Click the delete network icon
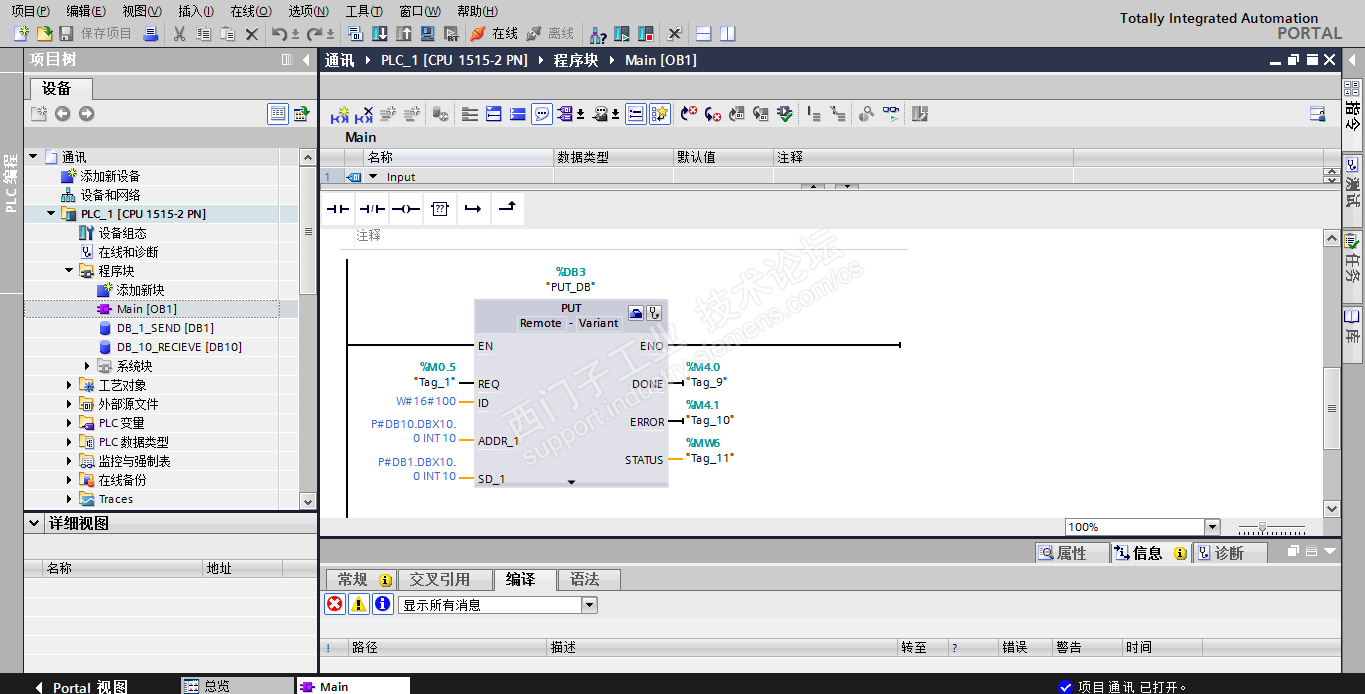Viewport: 1365px width, 694px height. tap(365, 114)
